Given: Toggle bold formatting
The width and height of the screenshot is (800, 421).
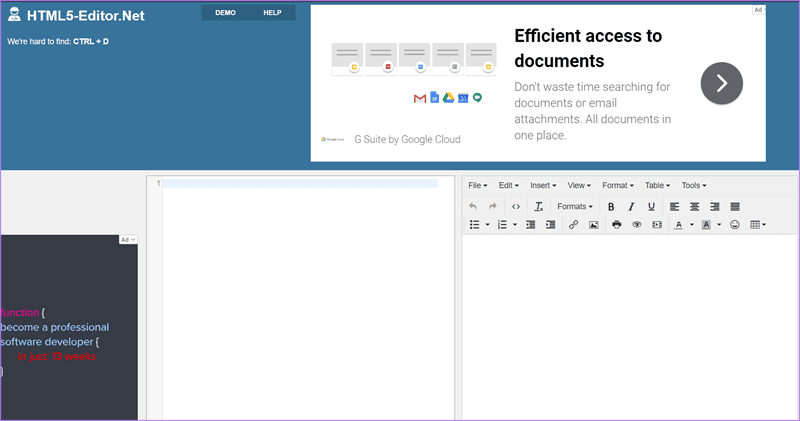Looking at the screenshot, I should tap(611, 207).
